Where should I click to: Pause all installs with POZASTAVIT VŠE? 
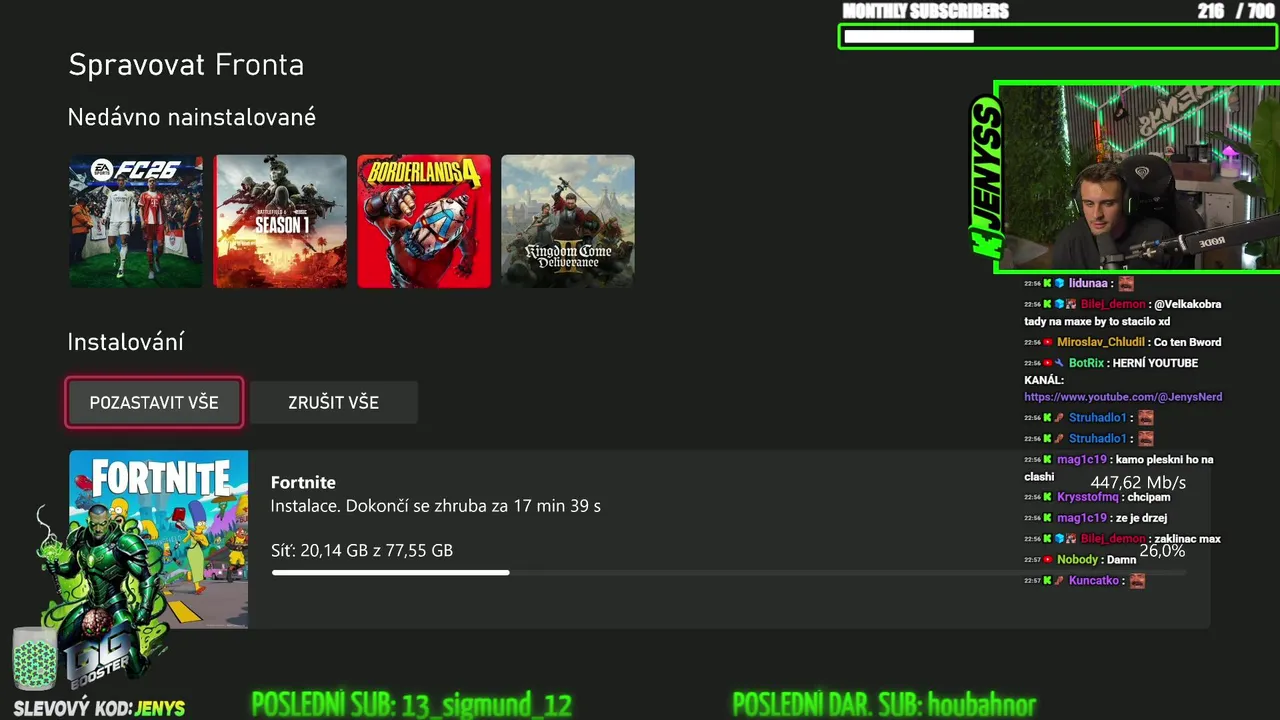click(x=154, y=402)
